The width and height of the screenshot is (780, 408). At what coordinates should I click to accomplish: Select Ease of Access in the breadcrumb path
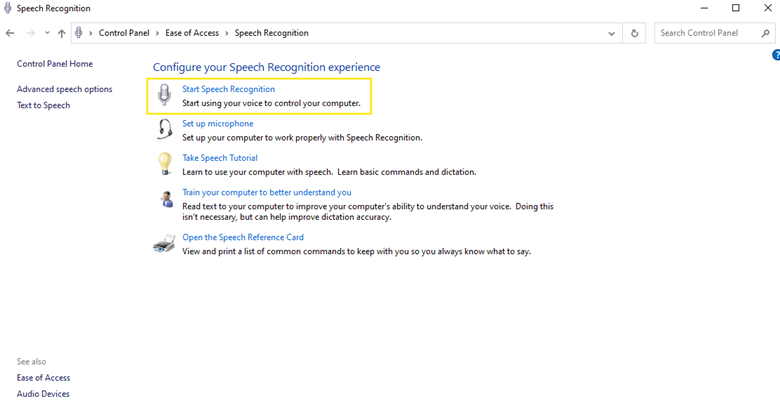tap(193, 33)
